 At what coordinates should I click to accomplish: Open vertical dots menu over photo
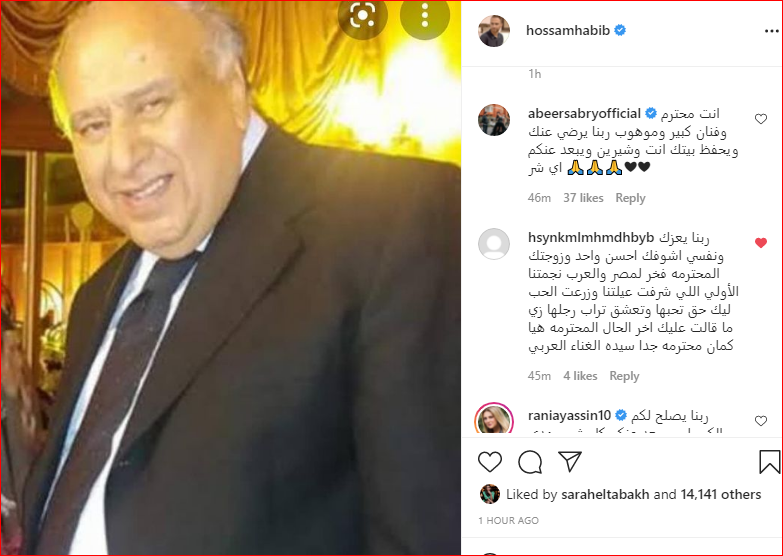tap(425, 16)
